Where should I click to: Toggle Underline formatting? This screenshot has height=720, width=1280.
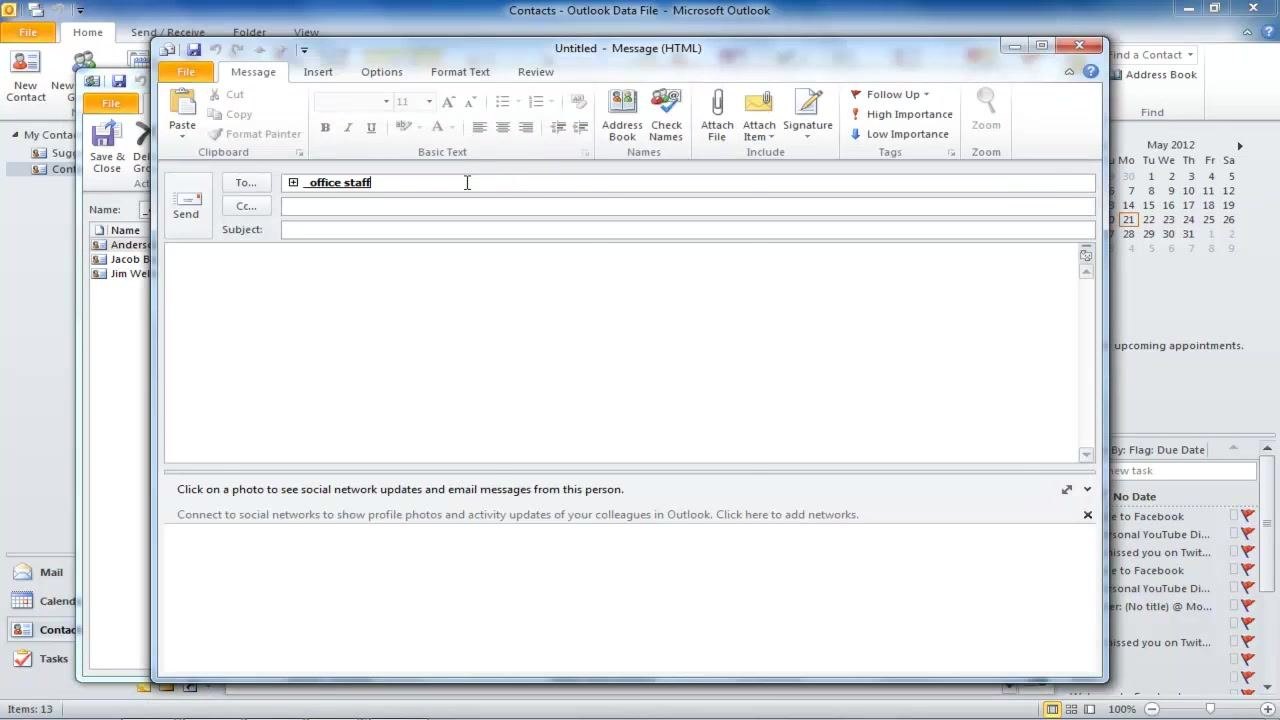(371, 127)
